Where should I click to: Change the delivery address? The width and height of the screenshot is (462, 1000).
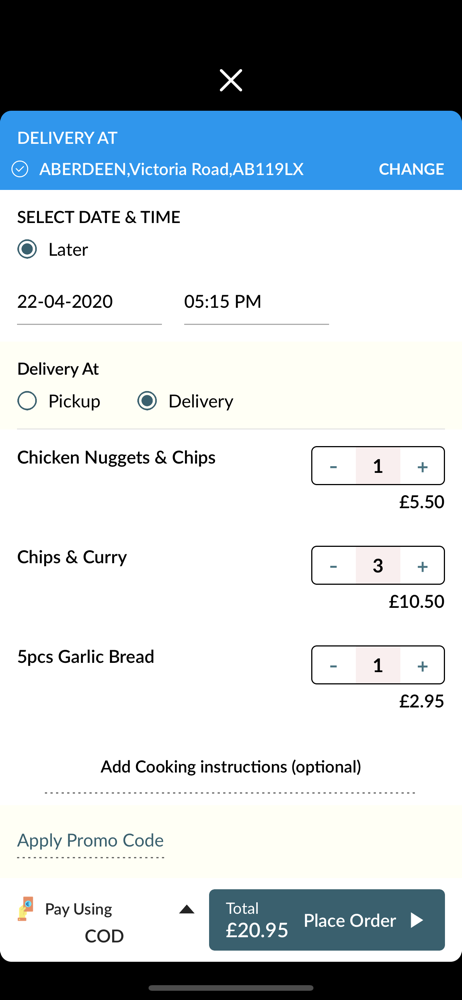click(x=411, y=169)
